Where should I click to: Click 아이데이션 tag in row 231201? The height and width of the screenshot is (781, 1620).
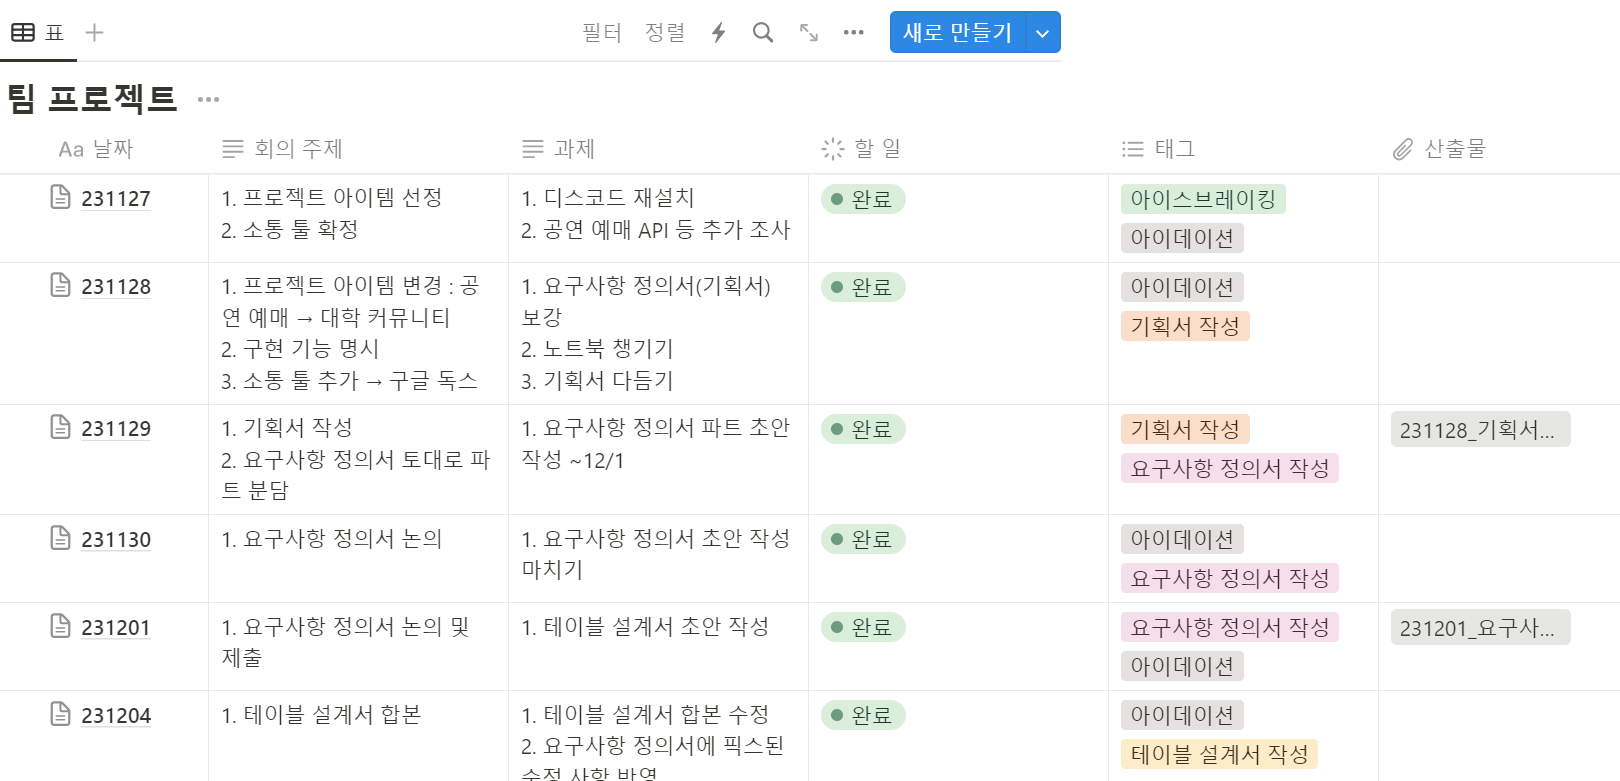pyautogui.click(x=1182, y=666)
